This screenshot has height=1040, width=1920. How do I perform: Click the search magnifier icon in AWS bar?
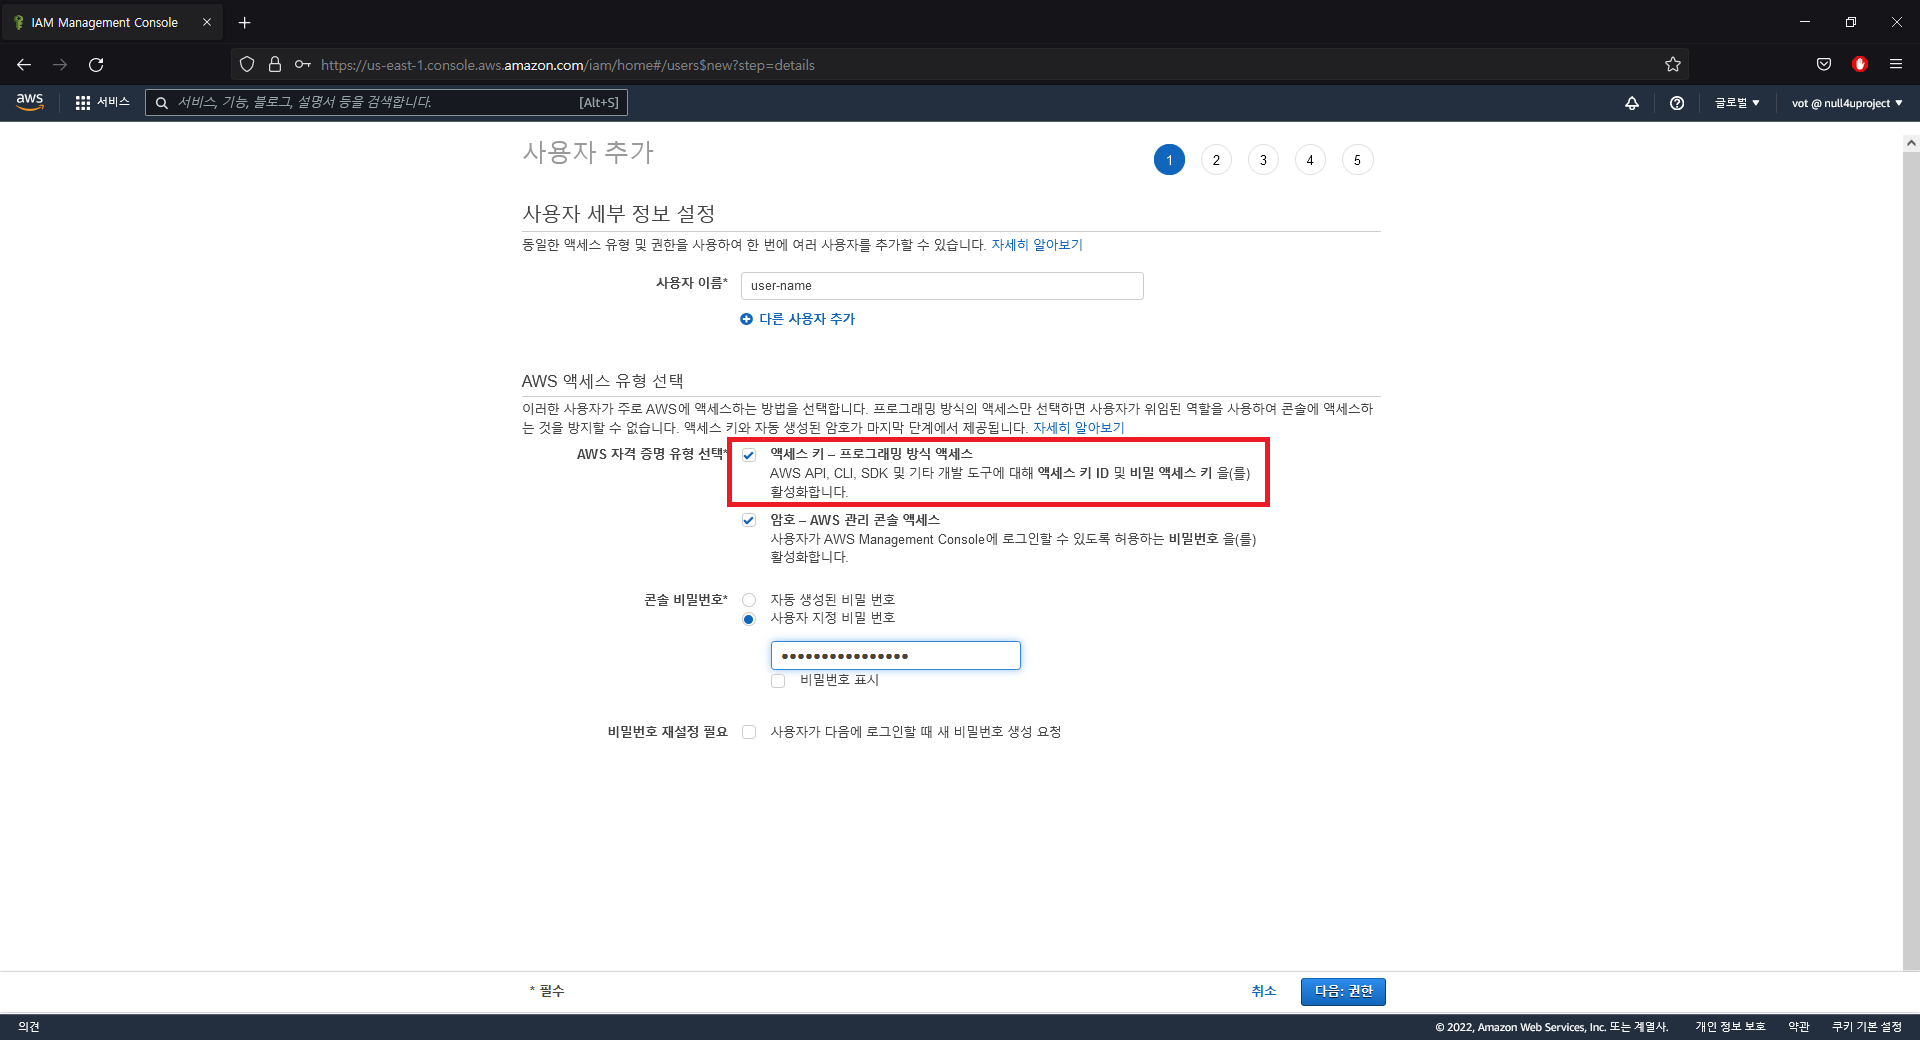[x=161, y=103]
